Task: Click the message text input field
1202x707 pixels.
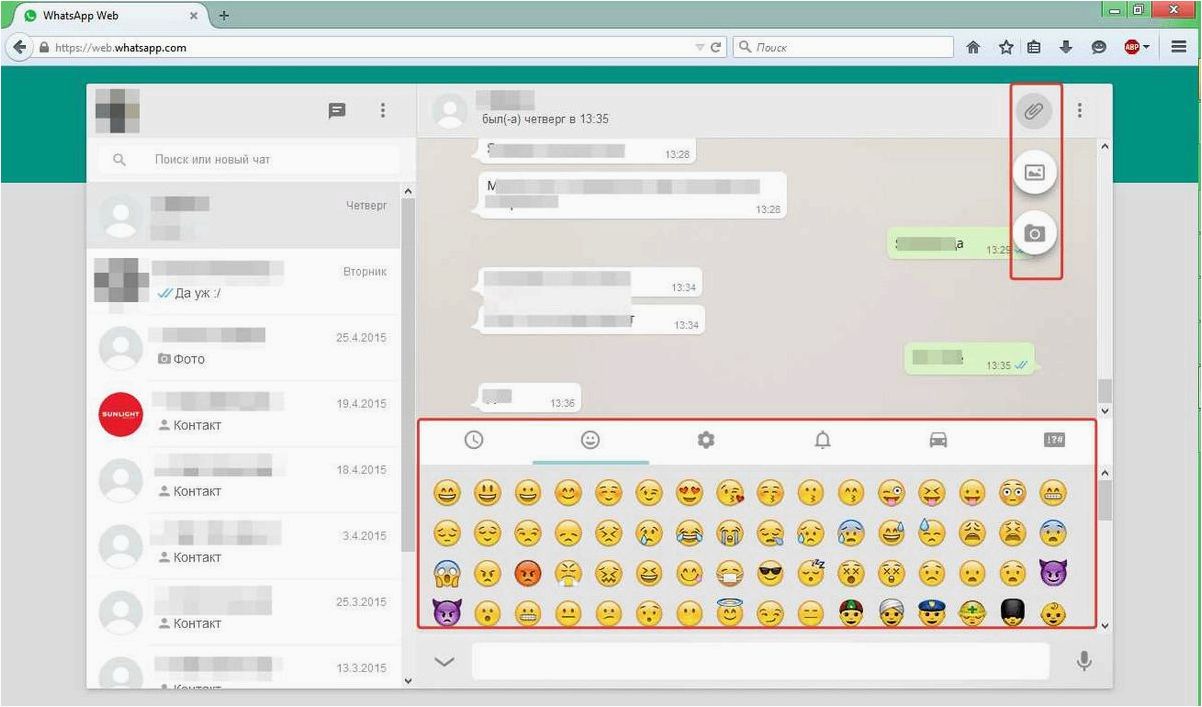Action: 760,661
